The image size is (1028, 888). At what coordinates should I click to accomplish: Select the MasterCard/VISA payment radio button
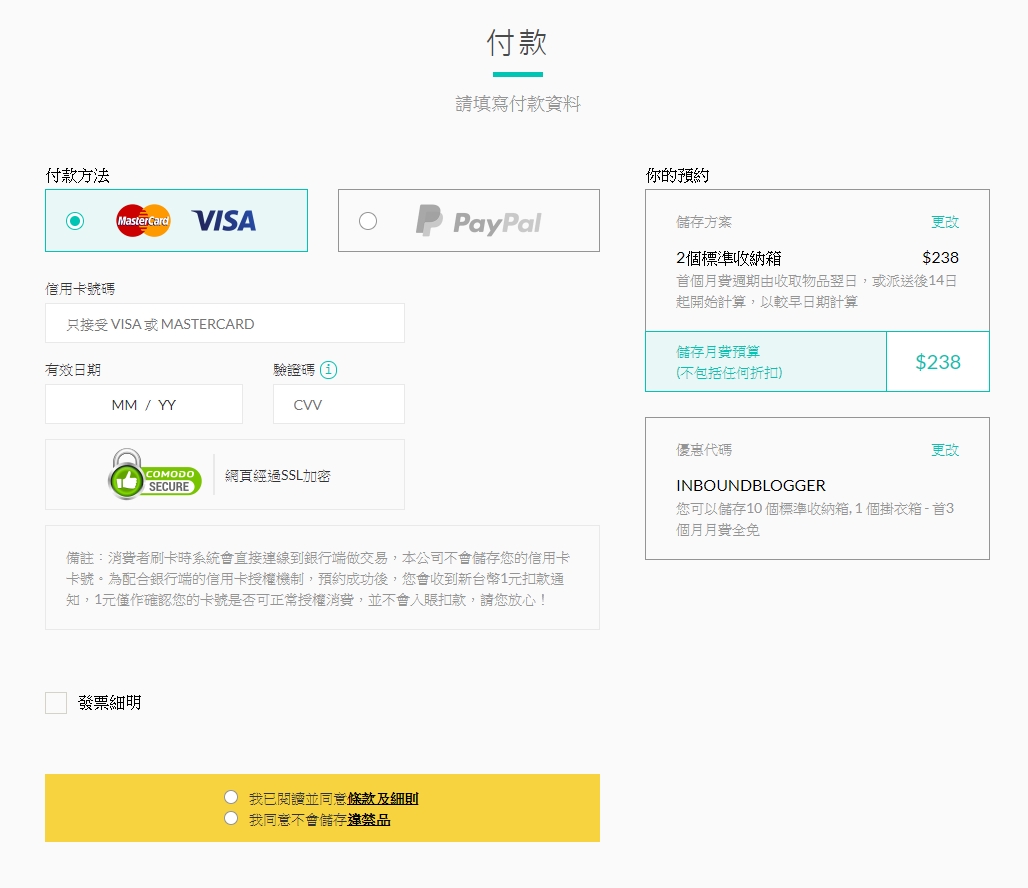pos(75,221)
